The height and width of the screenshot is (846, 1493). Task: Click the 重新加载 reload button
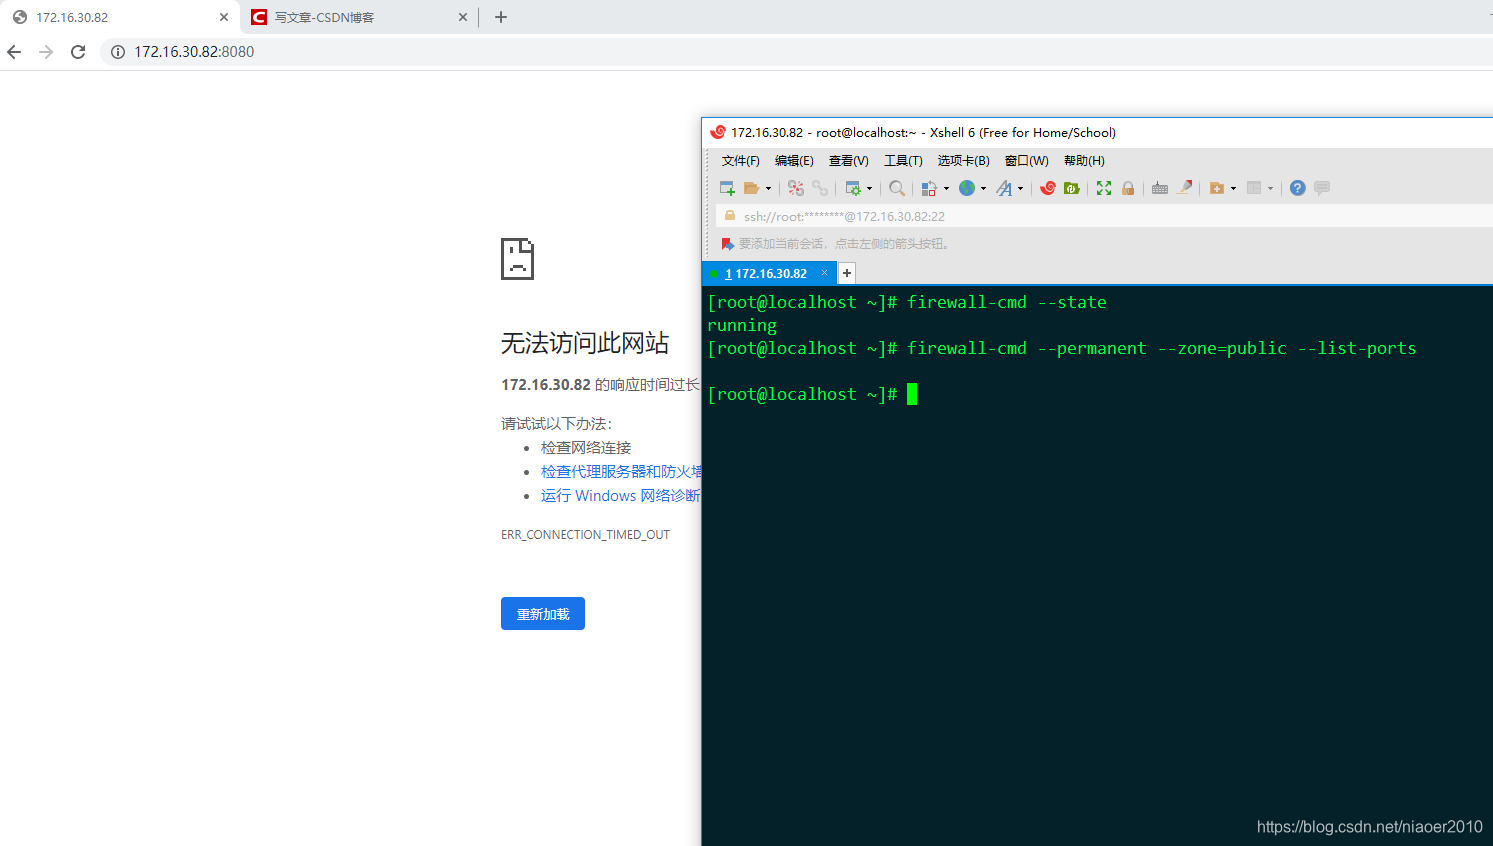(x=543, y=614)
